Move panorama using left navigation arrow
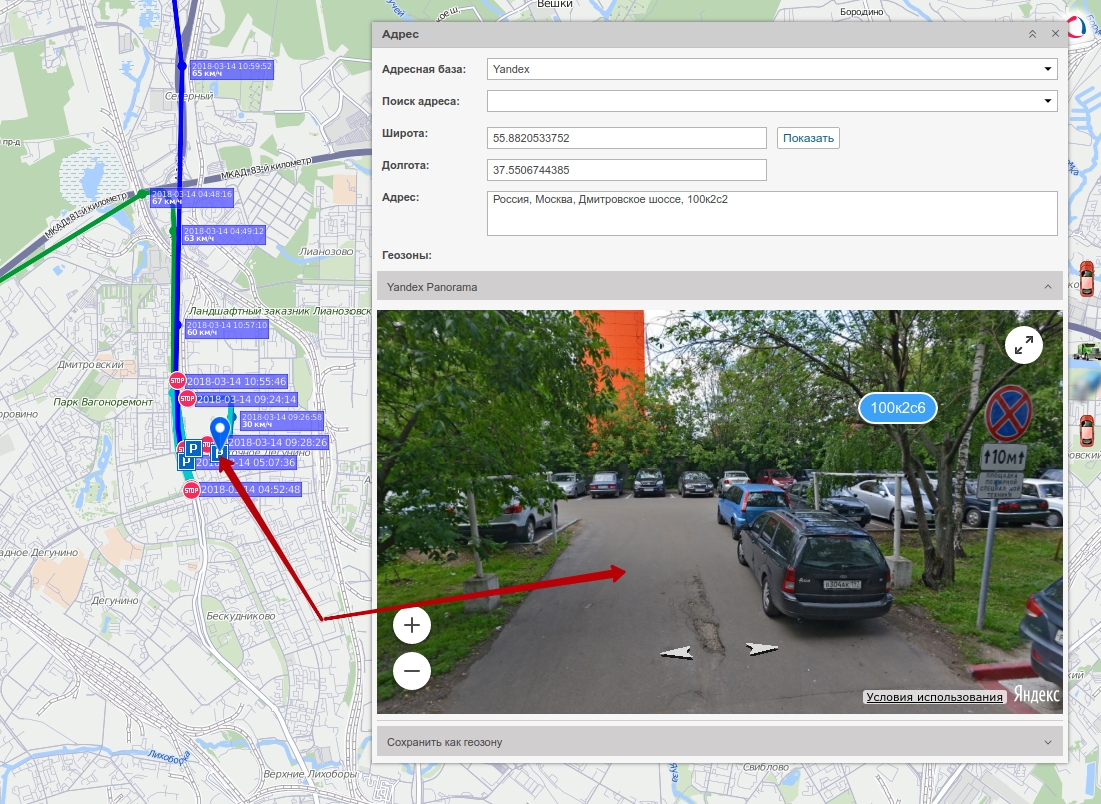The image size is (1101, 804). pyautogui.click(x=677, y=652)
